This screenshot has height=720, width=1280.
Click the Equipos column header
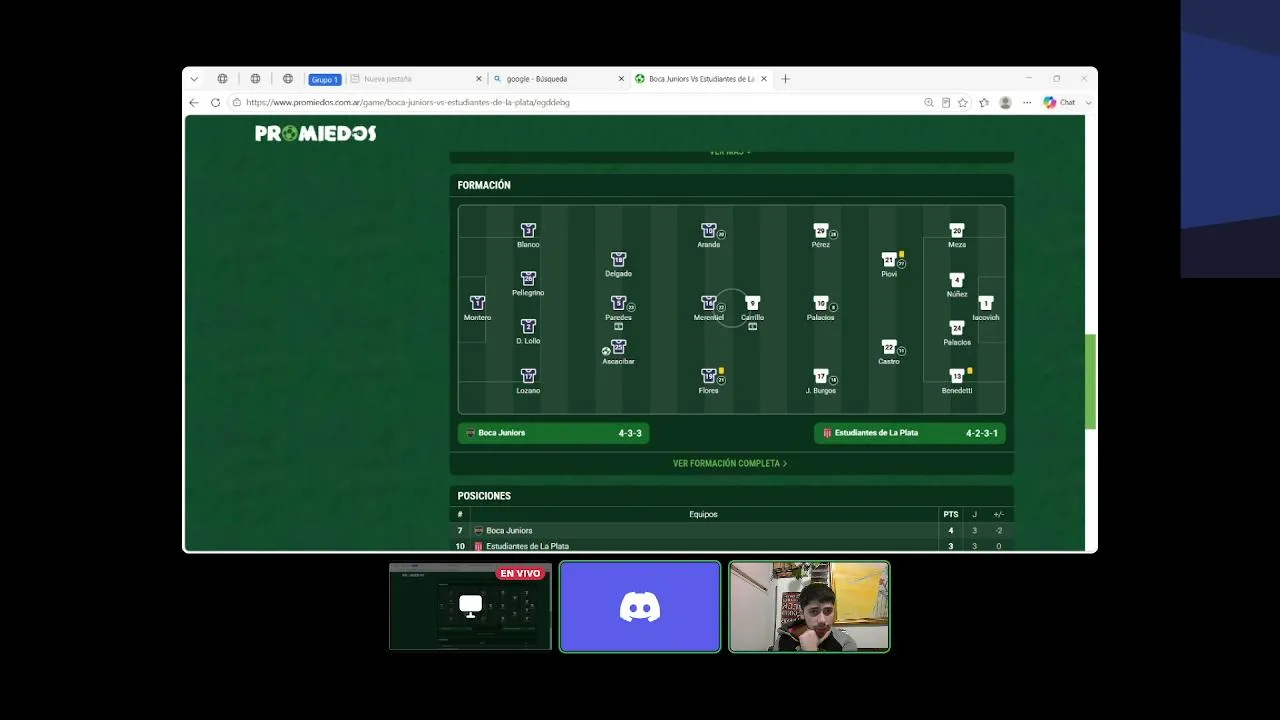pos(703,515)
